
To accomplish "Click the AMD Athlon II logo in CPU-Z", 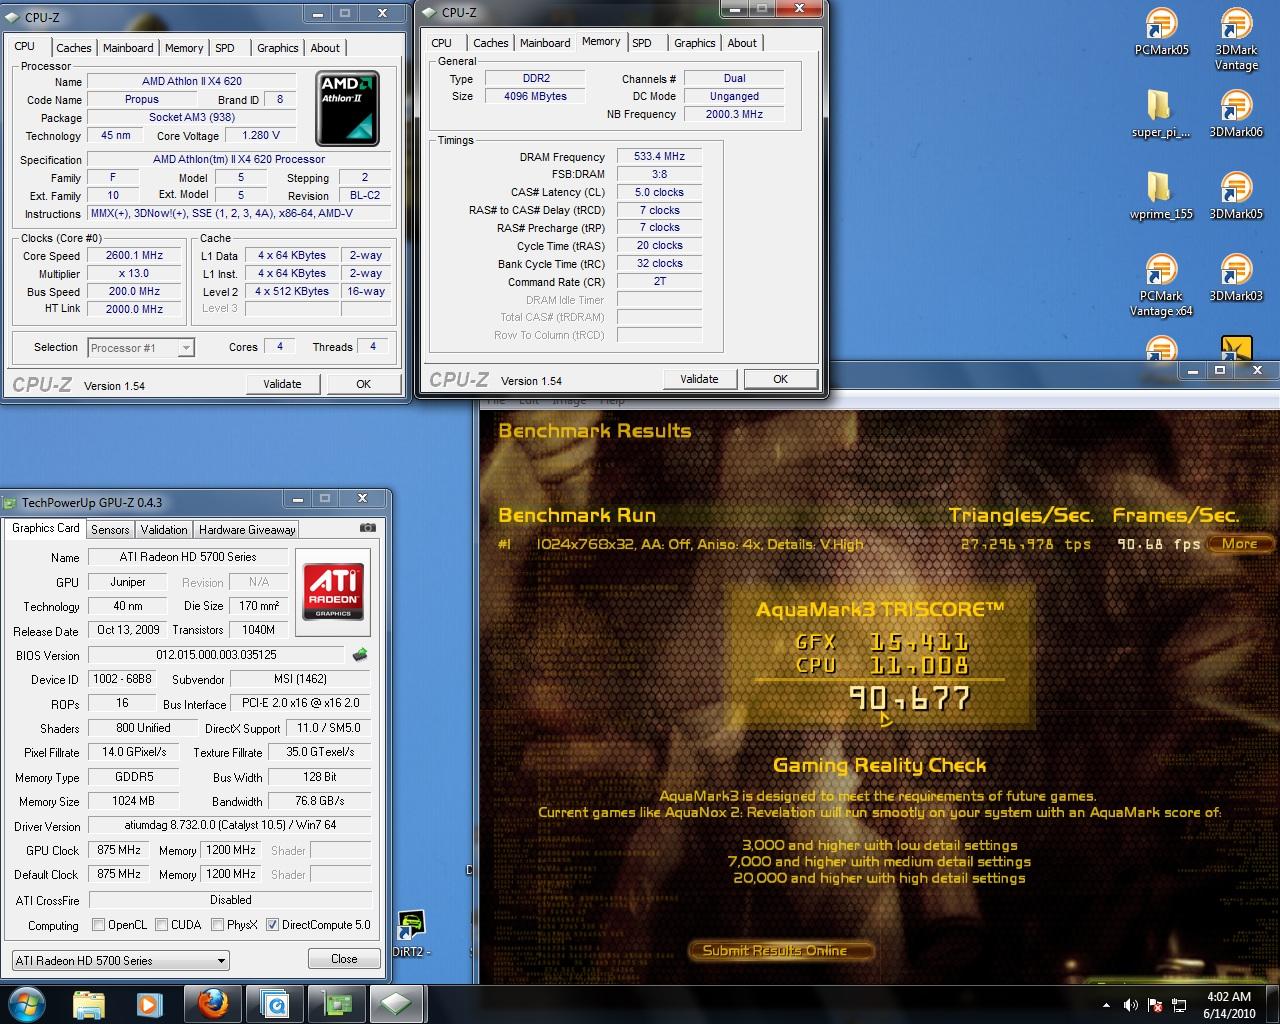I will click(x=348, y=108).
